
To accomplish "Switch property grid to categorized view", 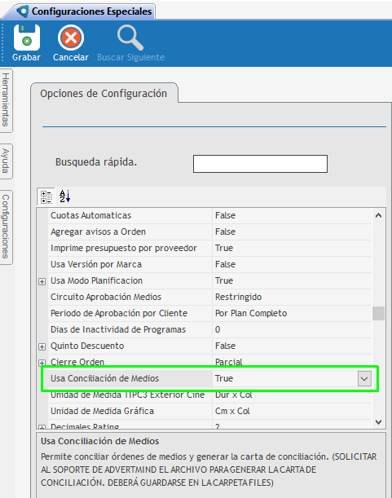I will tap(46, 196).
